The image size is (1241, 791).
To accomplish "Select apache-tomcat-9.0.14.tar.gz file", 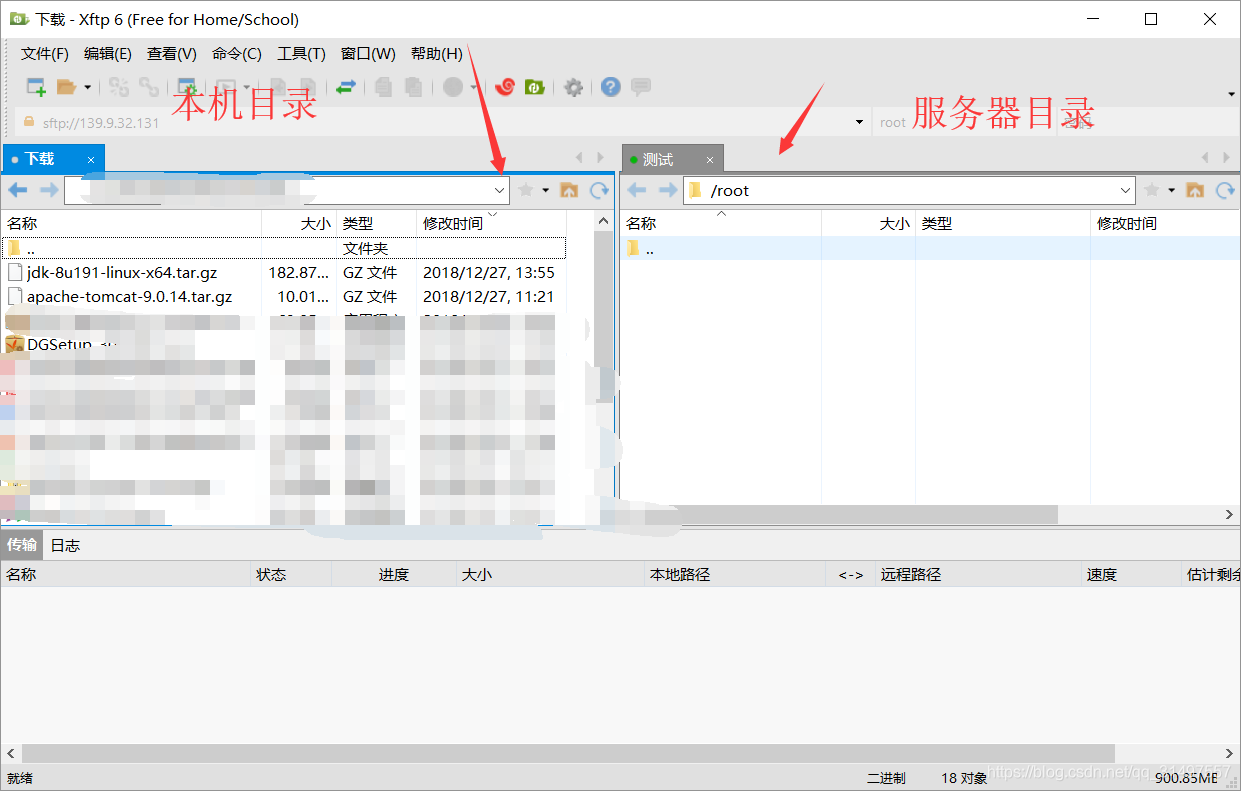I will [x=284, y=296].
